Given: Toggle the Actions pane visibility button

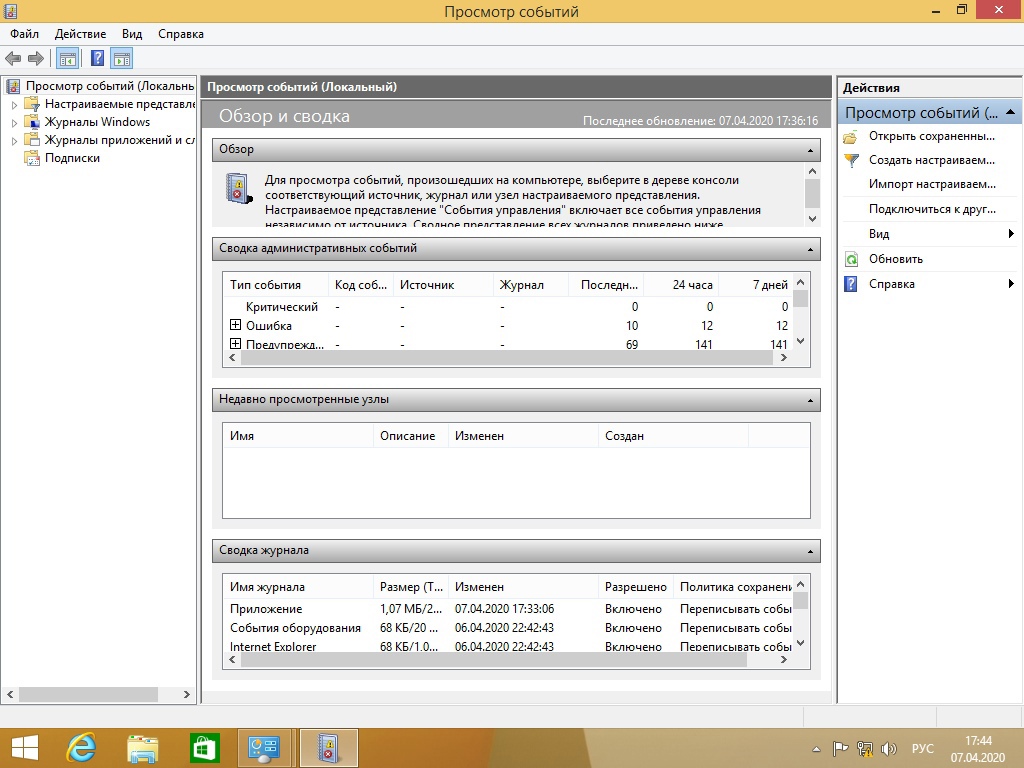Looking at the screenshot, I should [x=122, y=59].
